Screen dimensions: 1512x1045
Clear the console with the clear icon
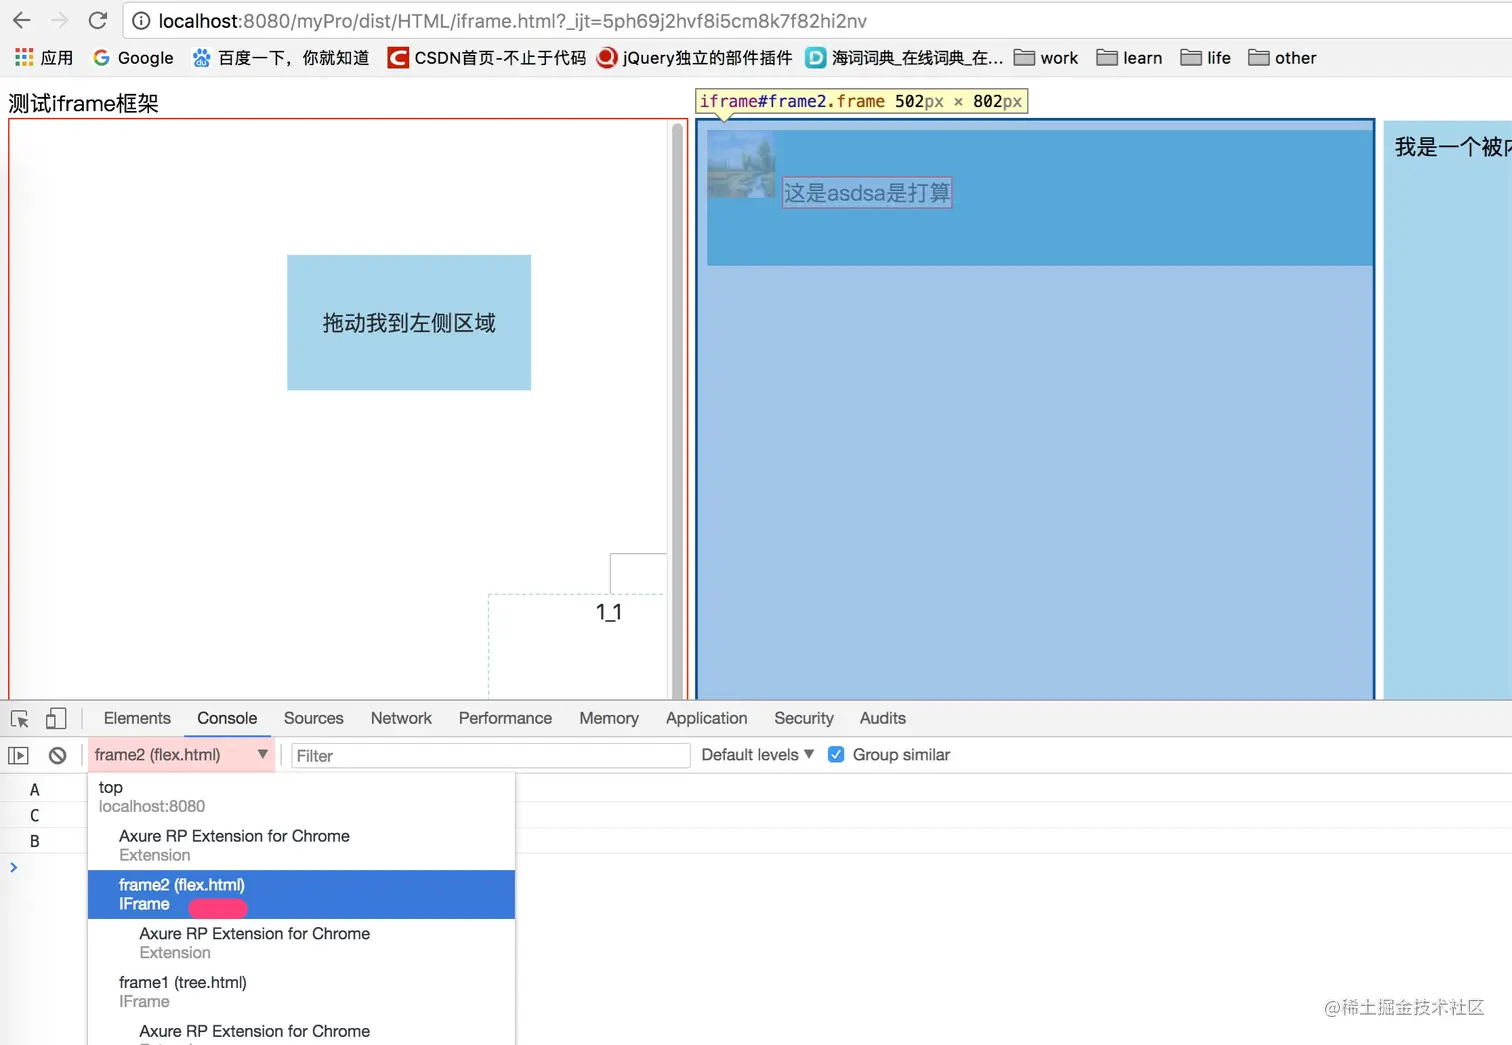[58, 755]
